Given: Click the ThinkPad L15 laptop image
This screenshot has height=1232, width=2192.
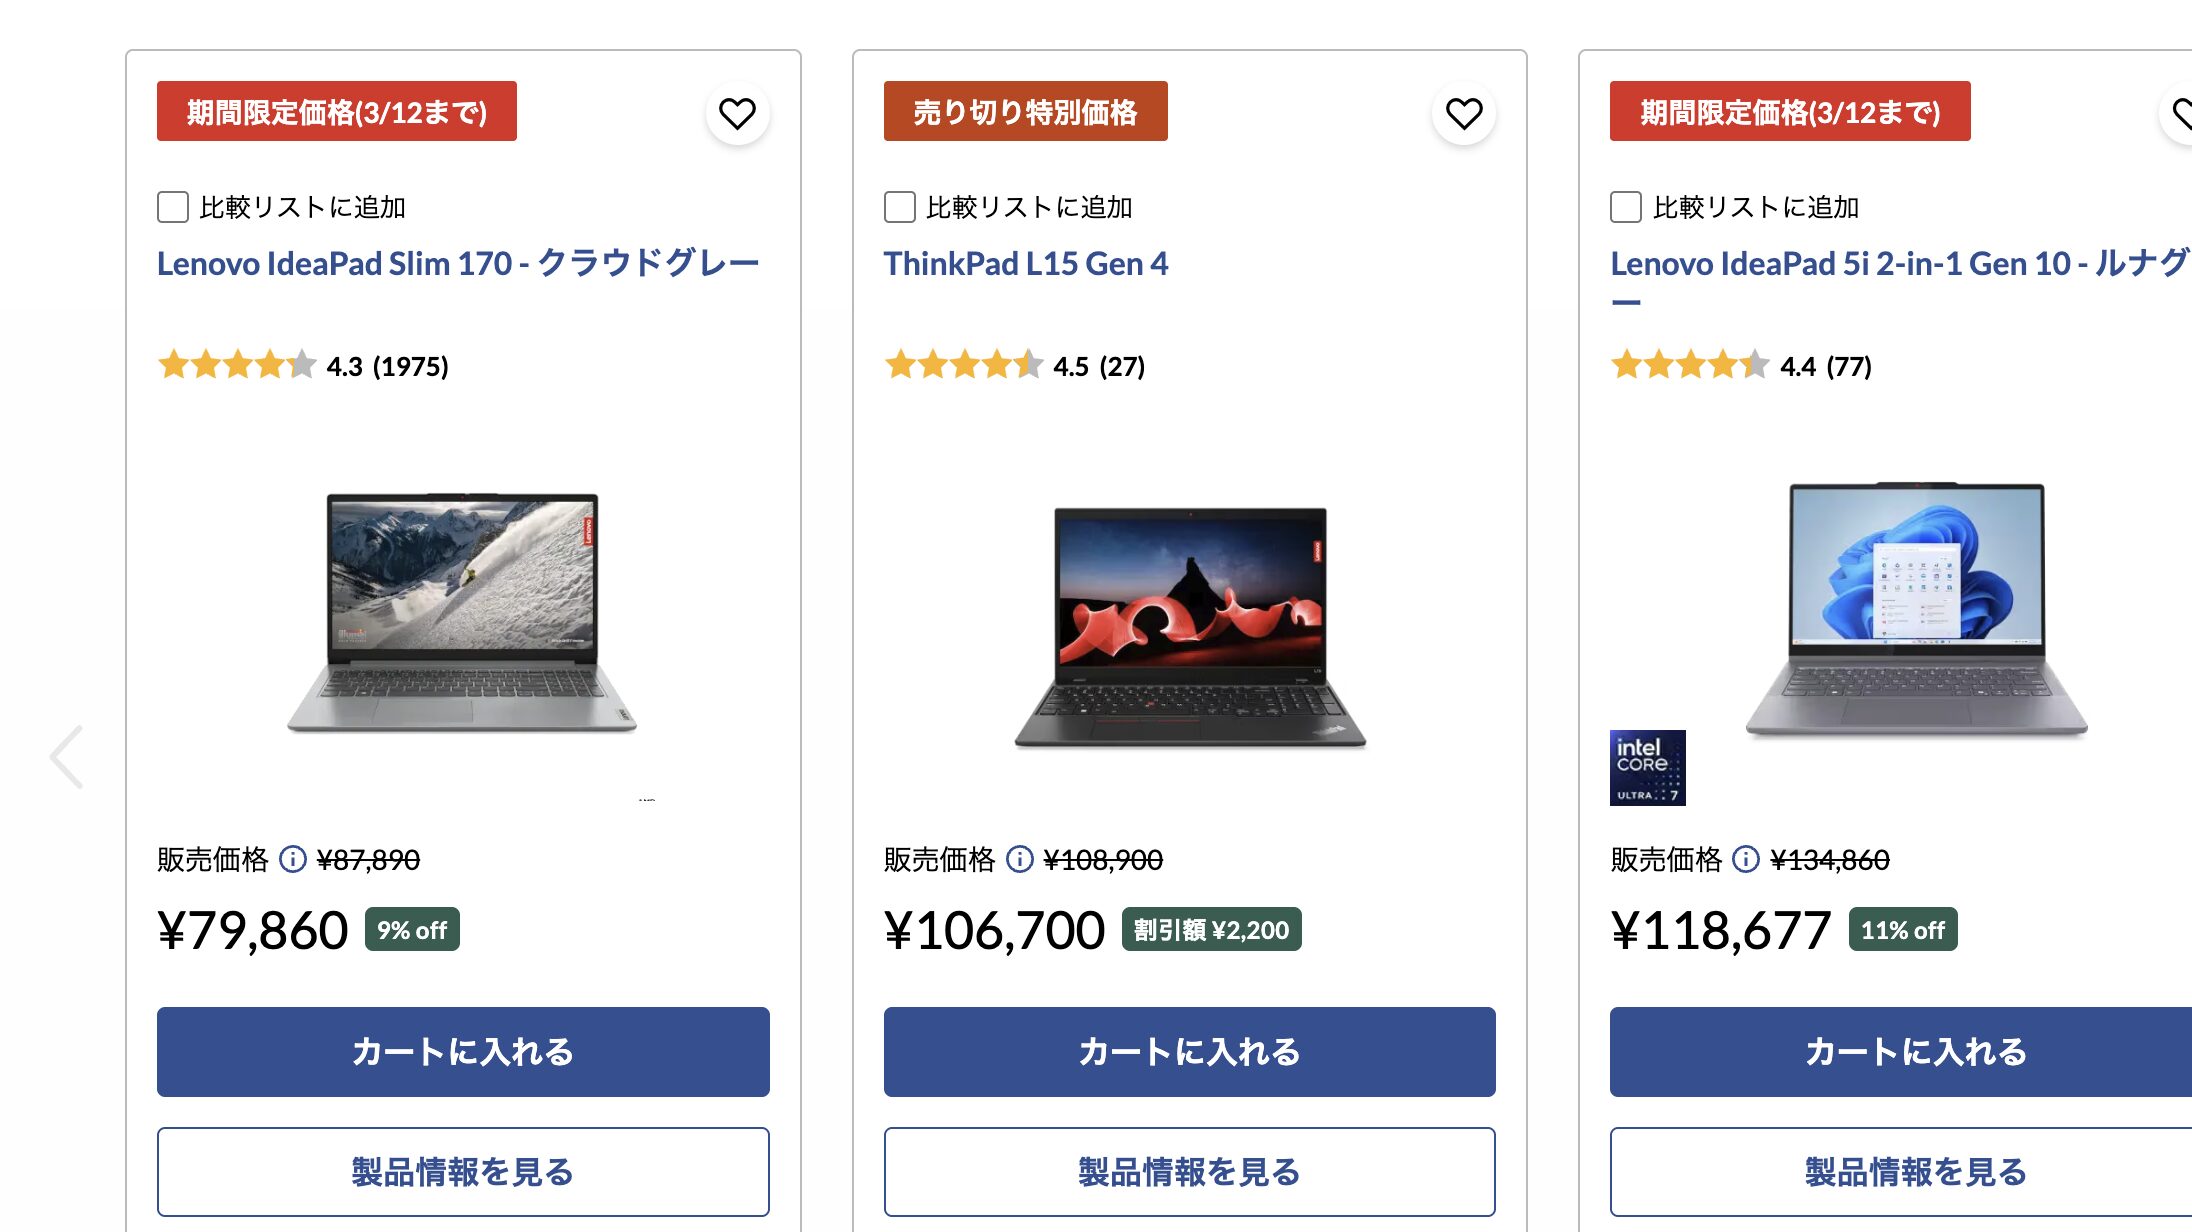Looking at the screenshot, I should pos(1189,627).
